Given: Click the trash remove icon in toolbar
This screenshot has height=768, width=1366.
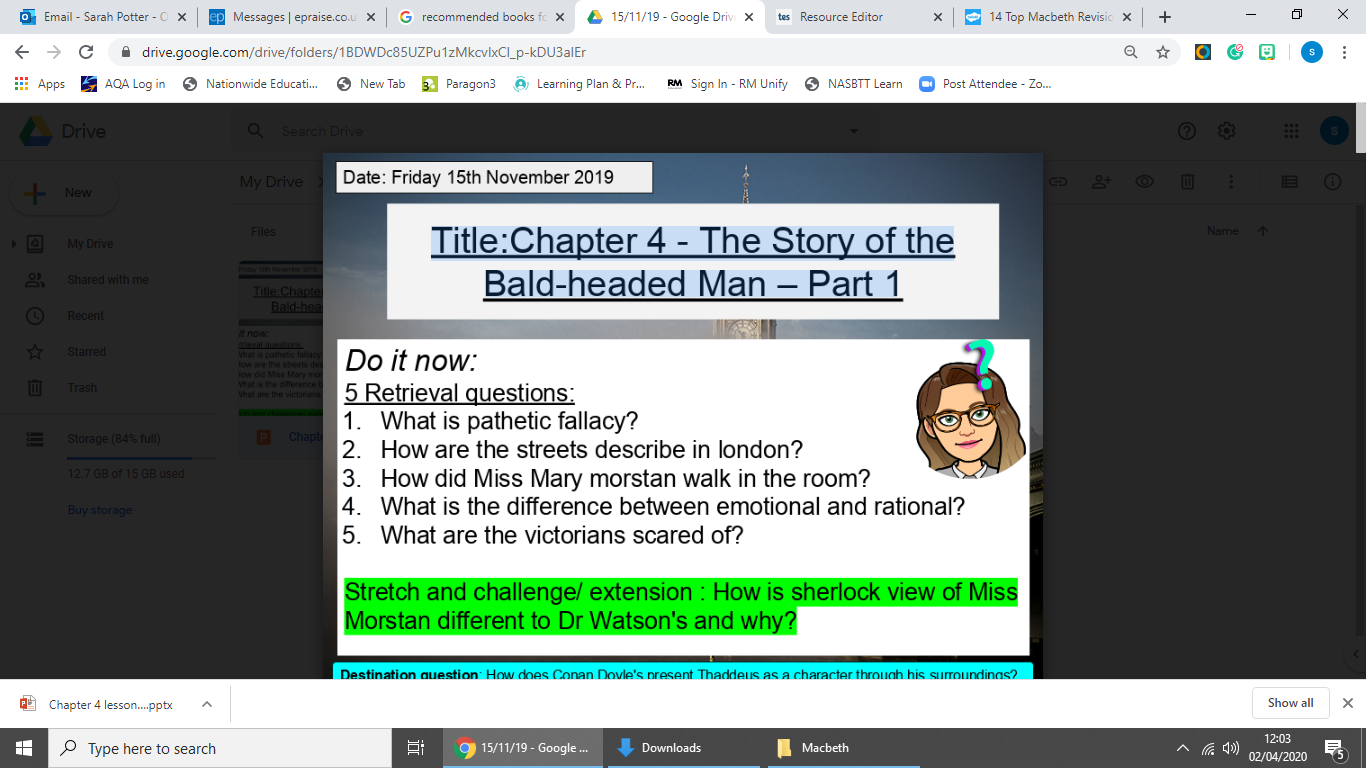Looking at the screenshot, I should [x=1187, y=182].
